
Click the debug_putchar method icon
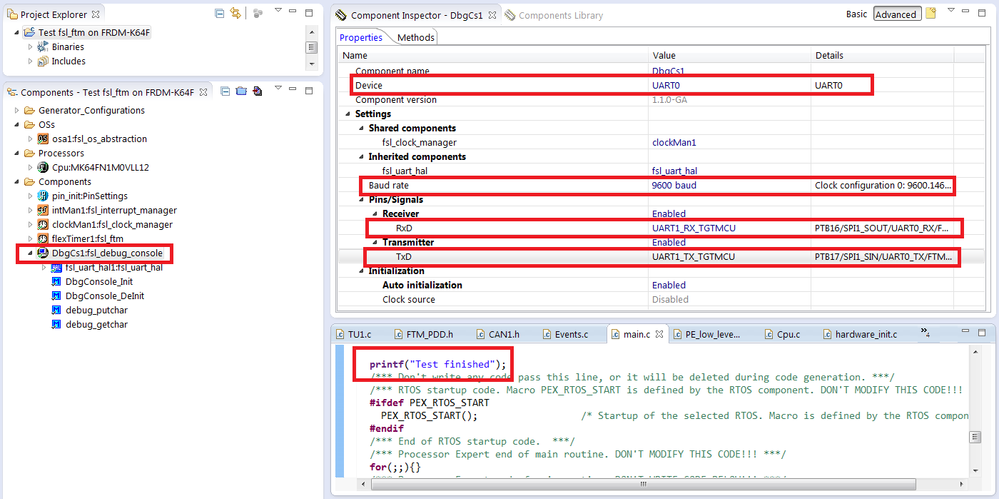coord(56,310)
